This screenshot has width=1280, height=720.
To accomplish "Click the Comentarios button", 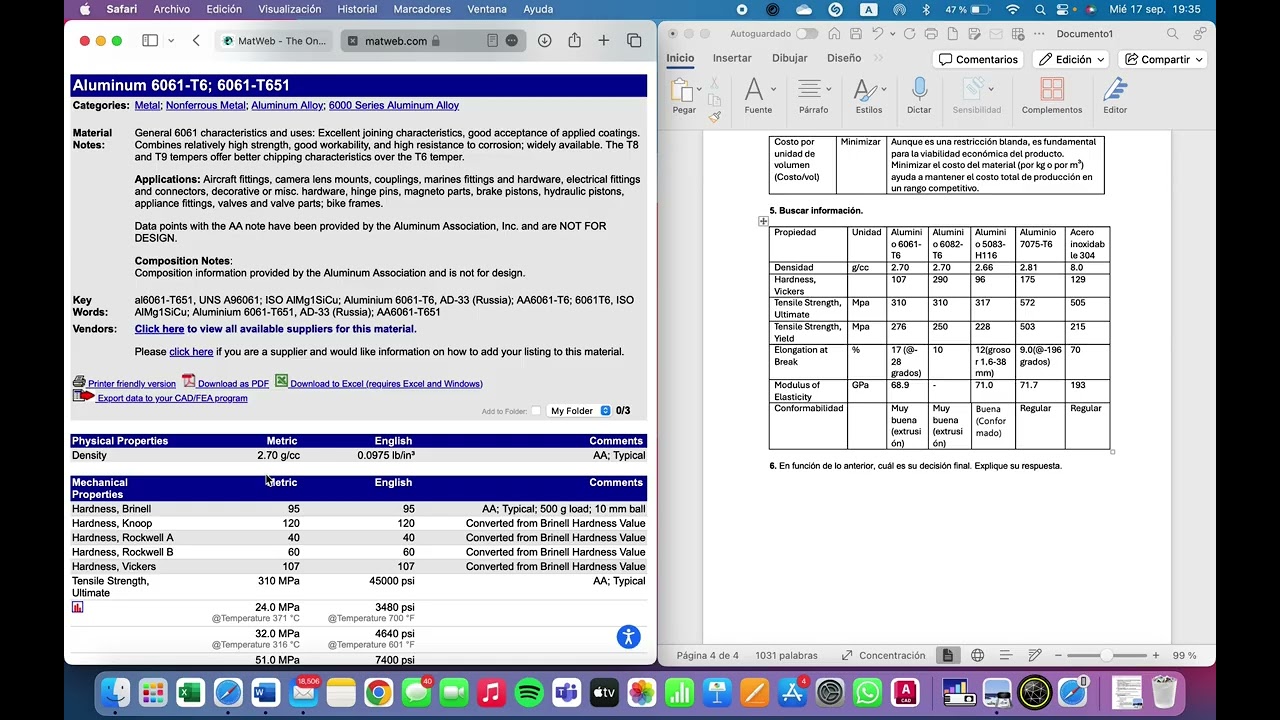I will tap(978, 59).
